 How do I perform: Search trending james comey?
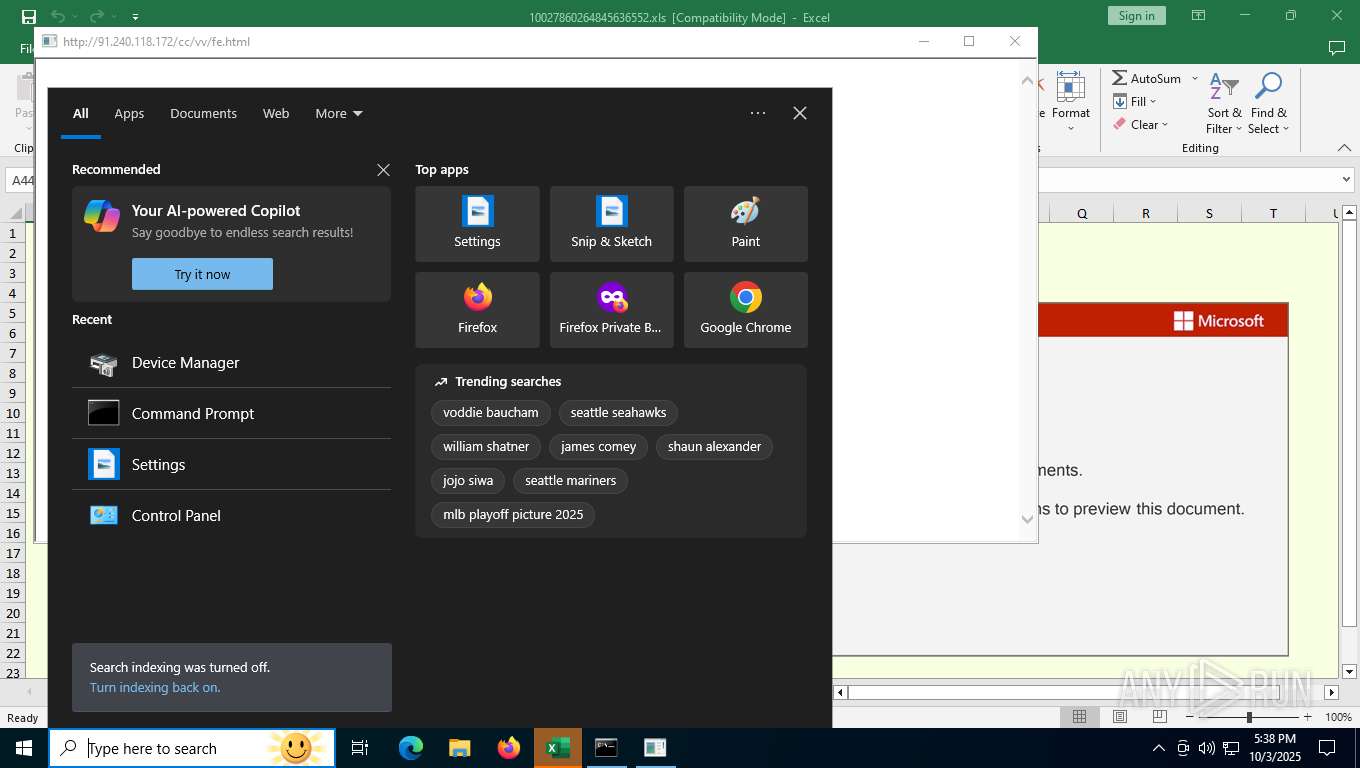point(598,446)
